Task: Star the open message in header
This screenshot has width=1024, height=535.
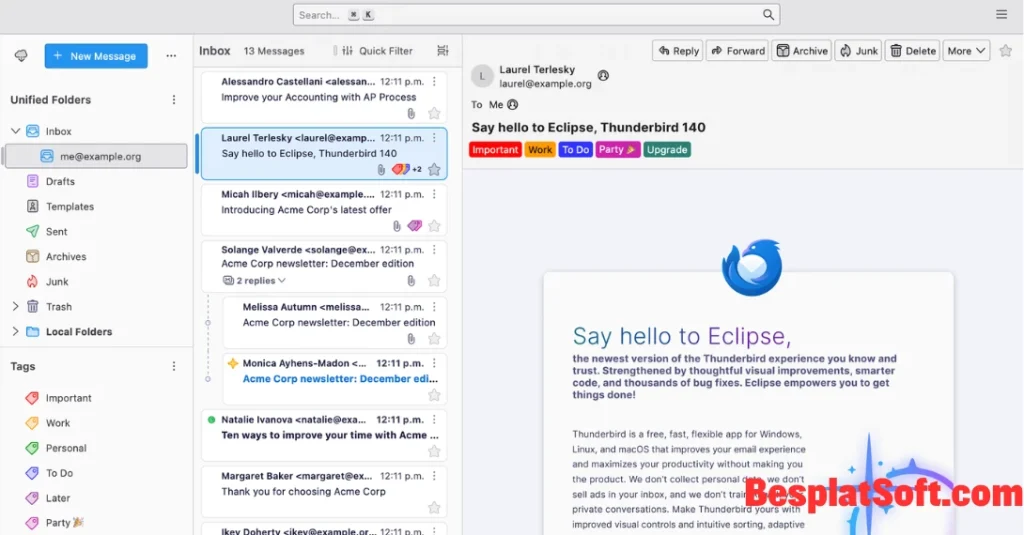Action: (x=1006, y=51)
